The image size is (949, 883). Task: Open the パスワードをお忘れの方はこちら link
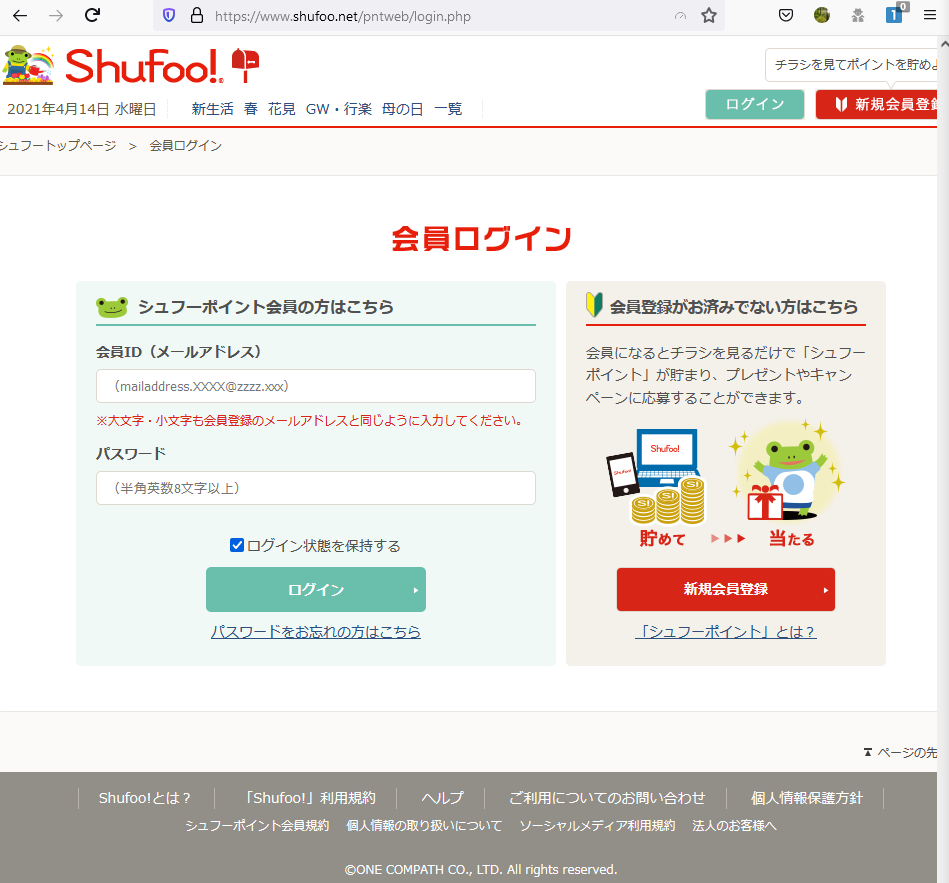click(x=315, y=631)
